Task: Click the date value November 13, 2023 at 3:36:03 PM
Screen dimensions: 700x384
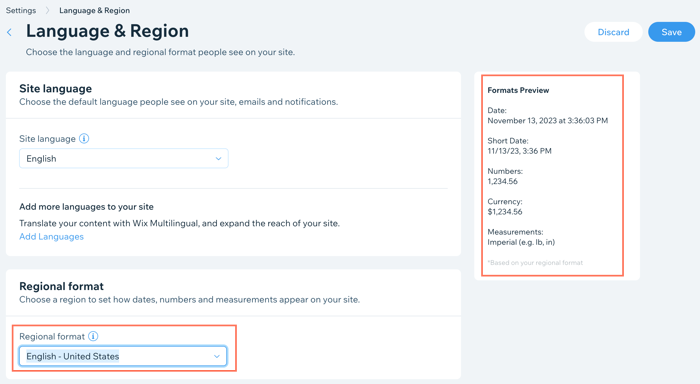Action: 548,121
